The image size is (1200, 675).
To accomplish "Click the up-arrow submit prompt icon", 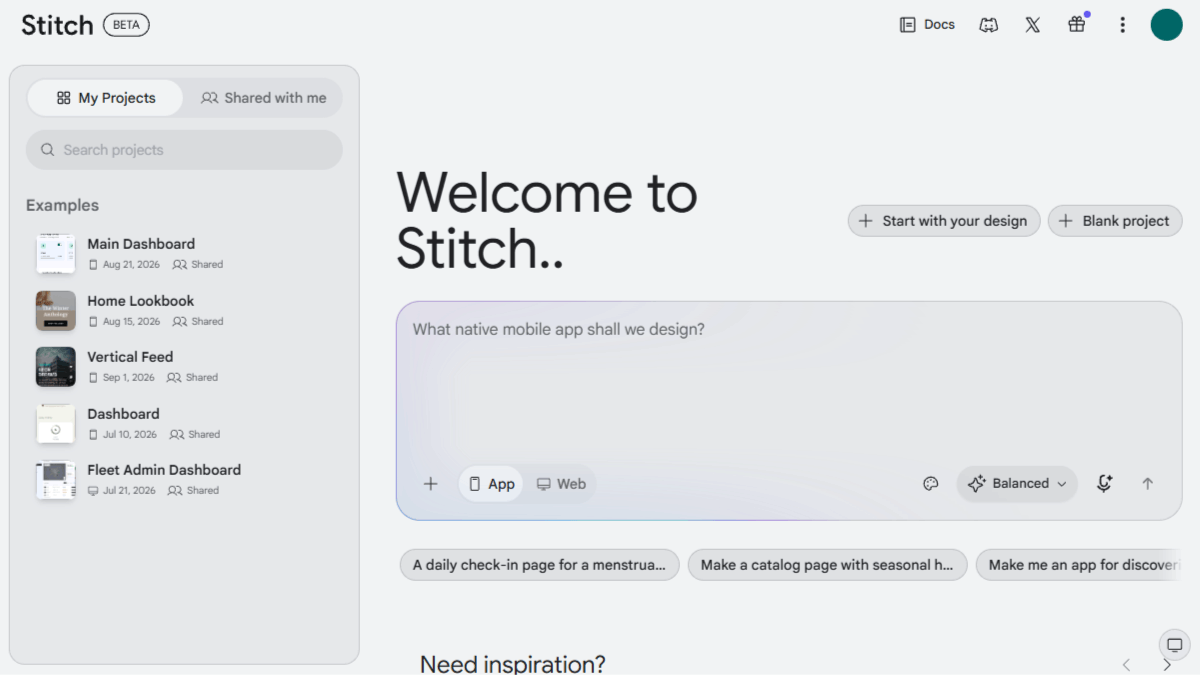I will click(x=1148, y=484).
